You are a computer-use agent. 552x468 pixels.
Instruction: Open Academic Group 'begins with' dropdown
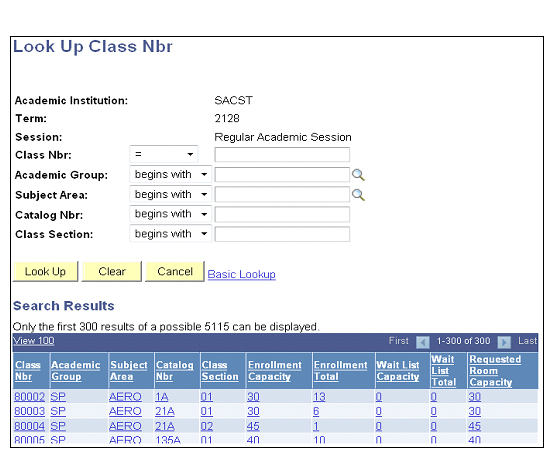point(170,174)
